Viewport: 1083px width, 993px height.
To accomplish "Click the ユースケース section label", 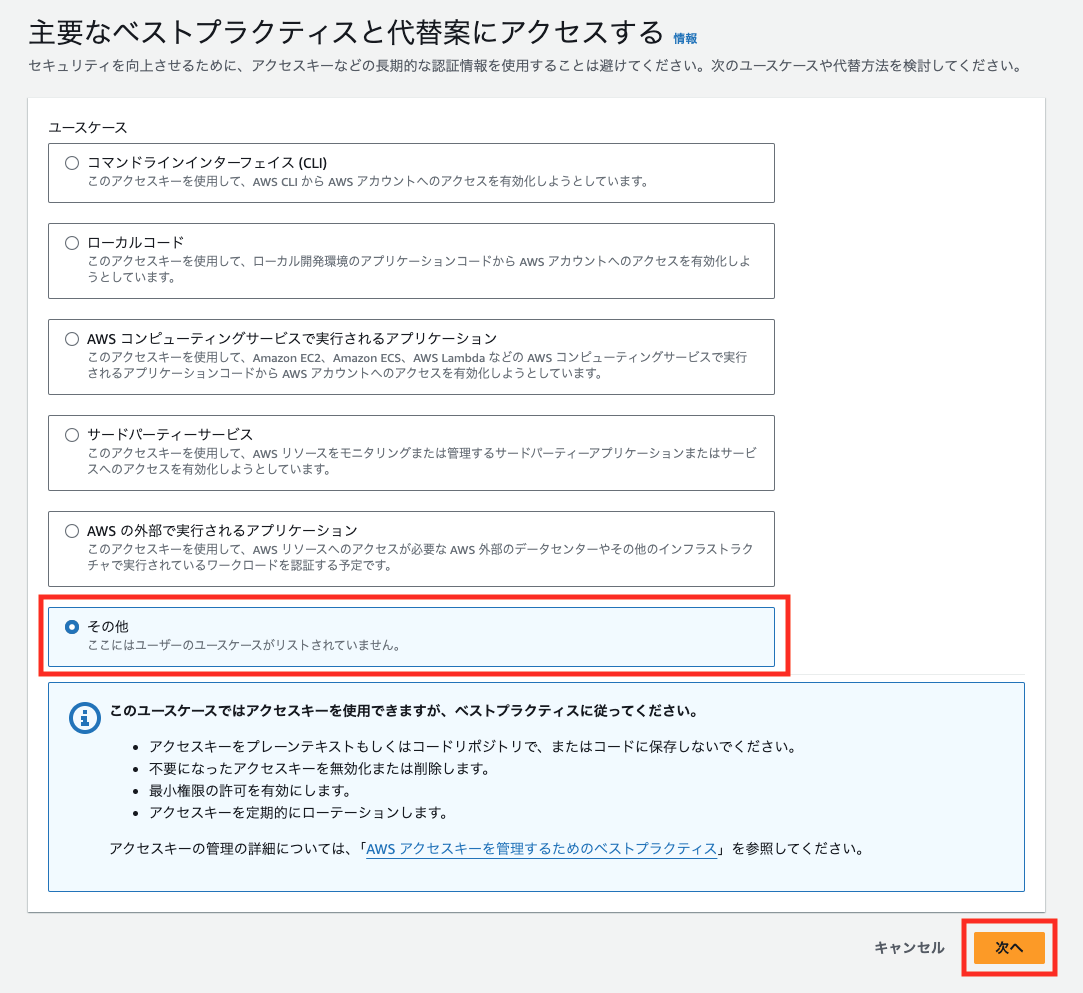I will pyautogui.click(x=88, y=127).
